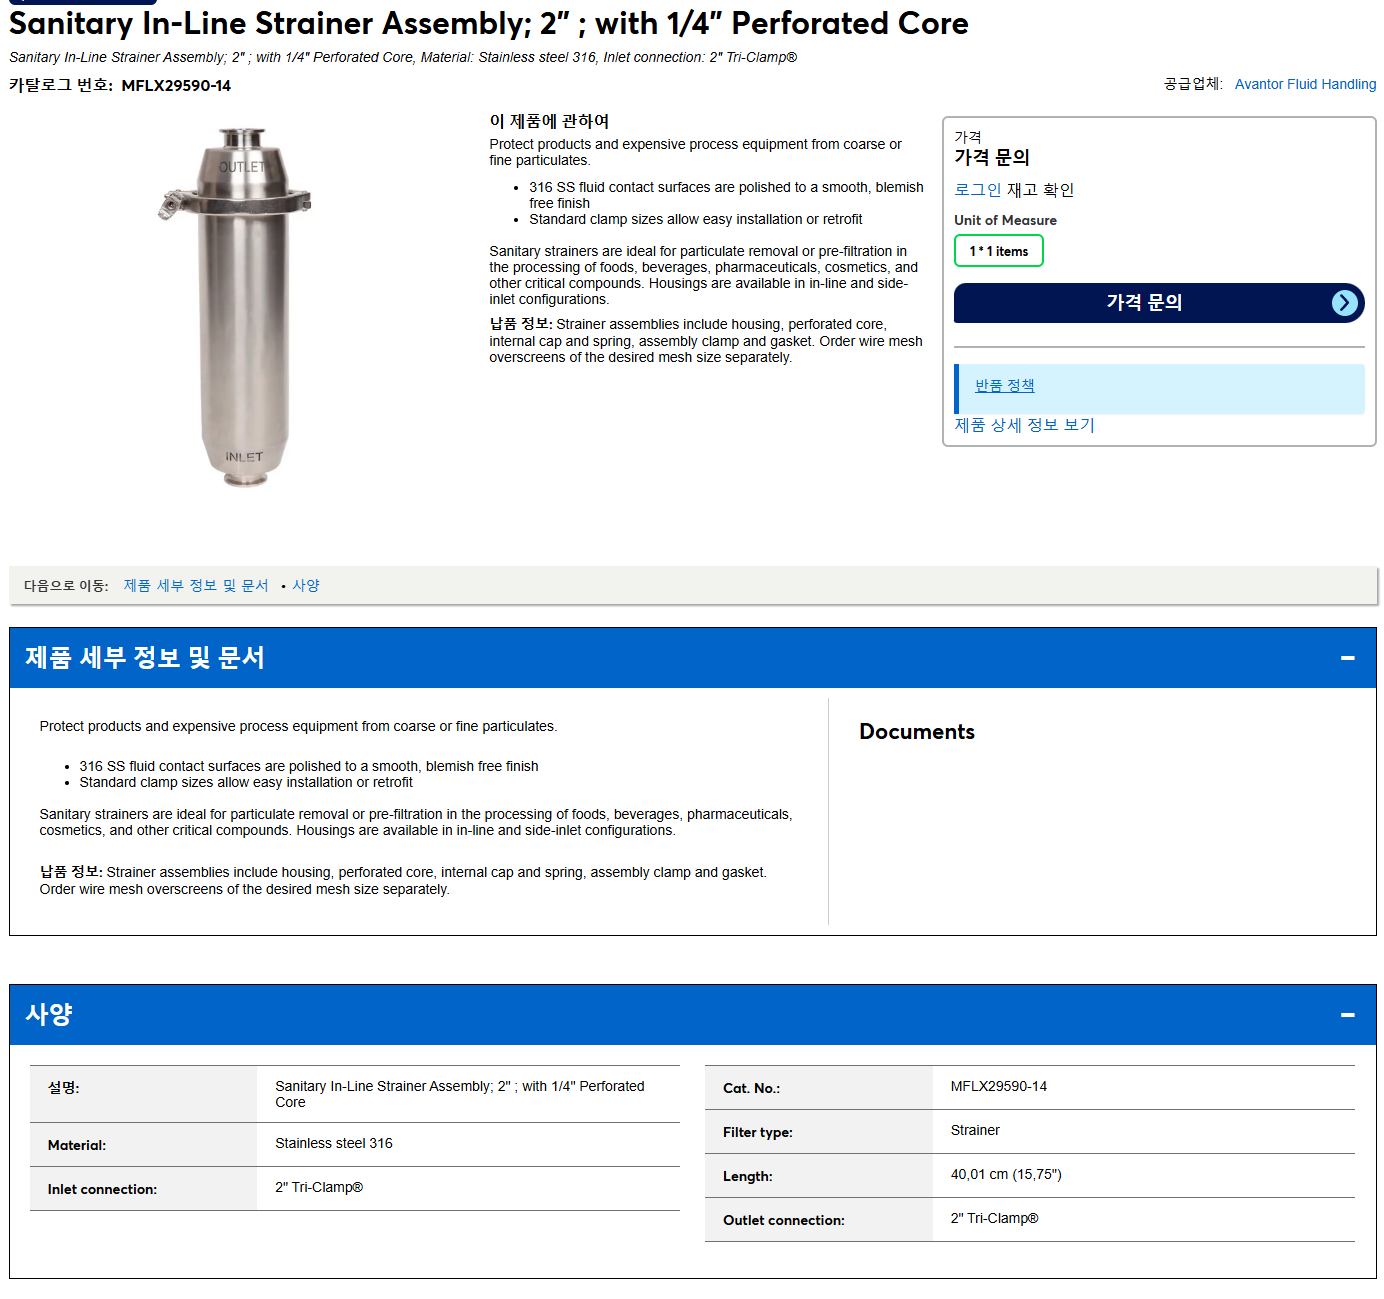Click Cat. No. value MFLX29590-14 in table
Image resolution: width=1384 pixels, height=1299 pixels.
tap(999, 1087)
